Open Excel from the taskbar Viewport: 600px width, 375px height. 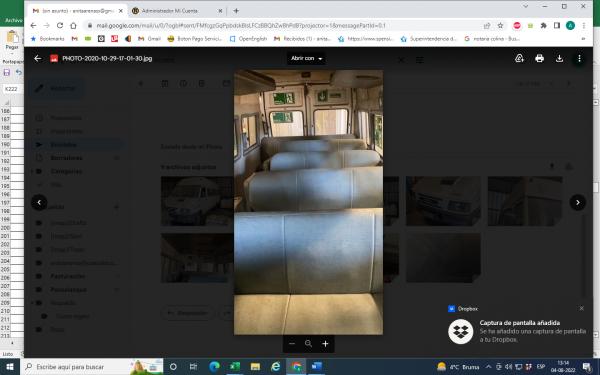click(x=235, y=367)
